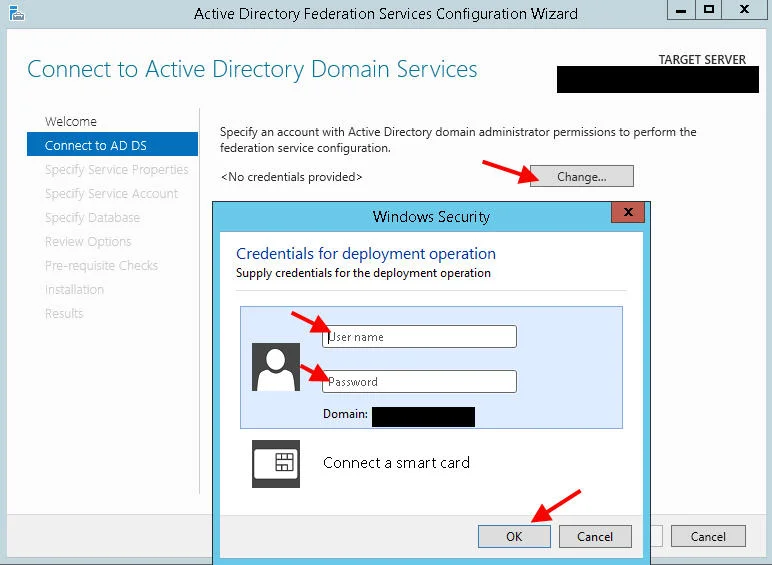Click the smart card icon
This screenshot has height=565, width=772.
point(276,464)
